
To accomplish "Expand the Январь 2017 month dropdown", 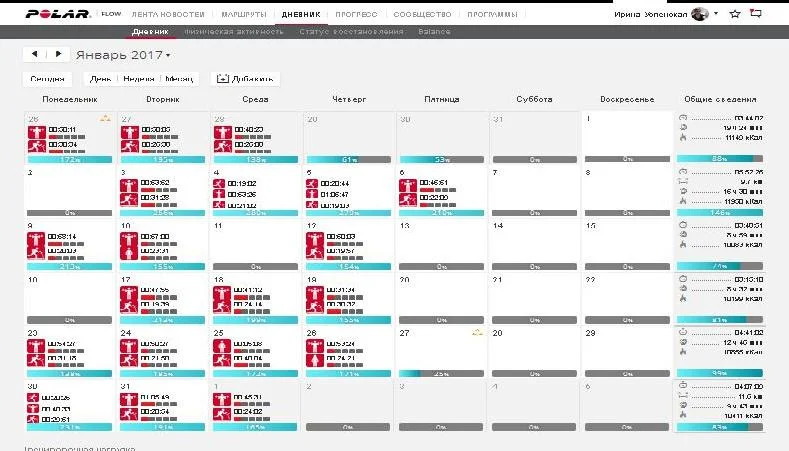I will [x=168, y=55].
